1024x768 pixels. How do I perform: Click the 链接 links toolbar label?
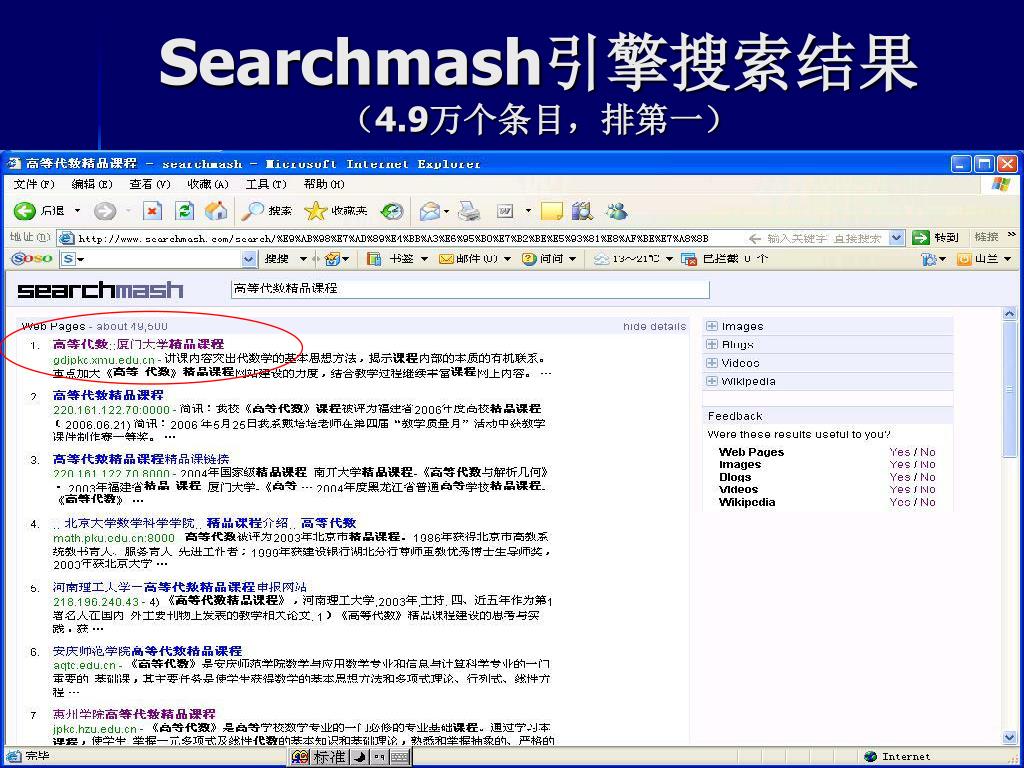[986, 237]
